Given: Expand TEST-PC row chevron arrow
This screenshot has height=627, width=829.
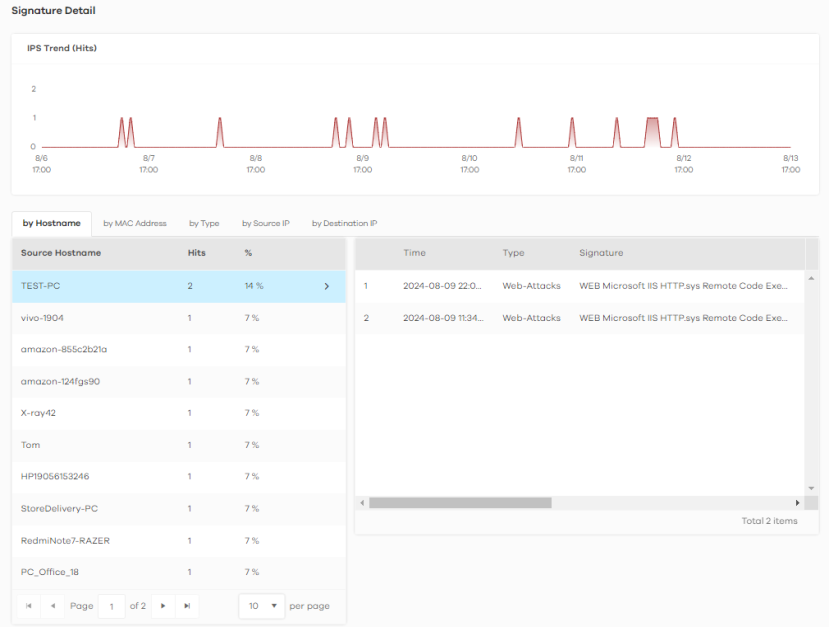Looking at the screenshot, I should [x=327, y=286].
